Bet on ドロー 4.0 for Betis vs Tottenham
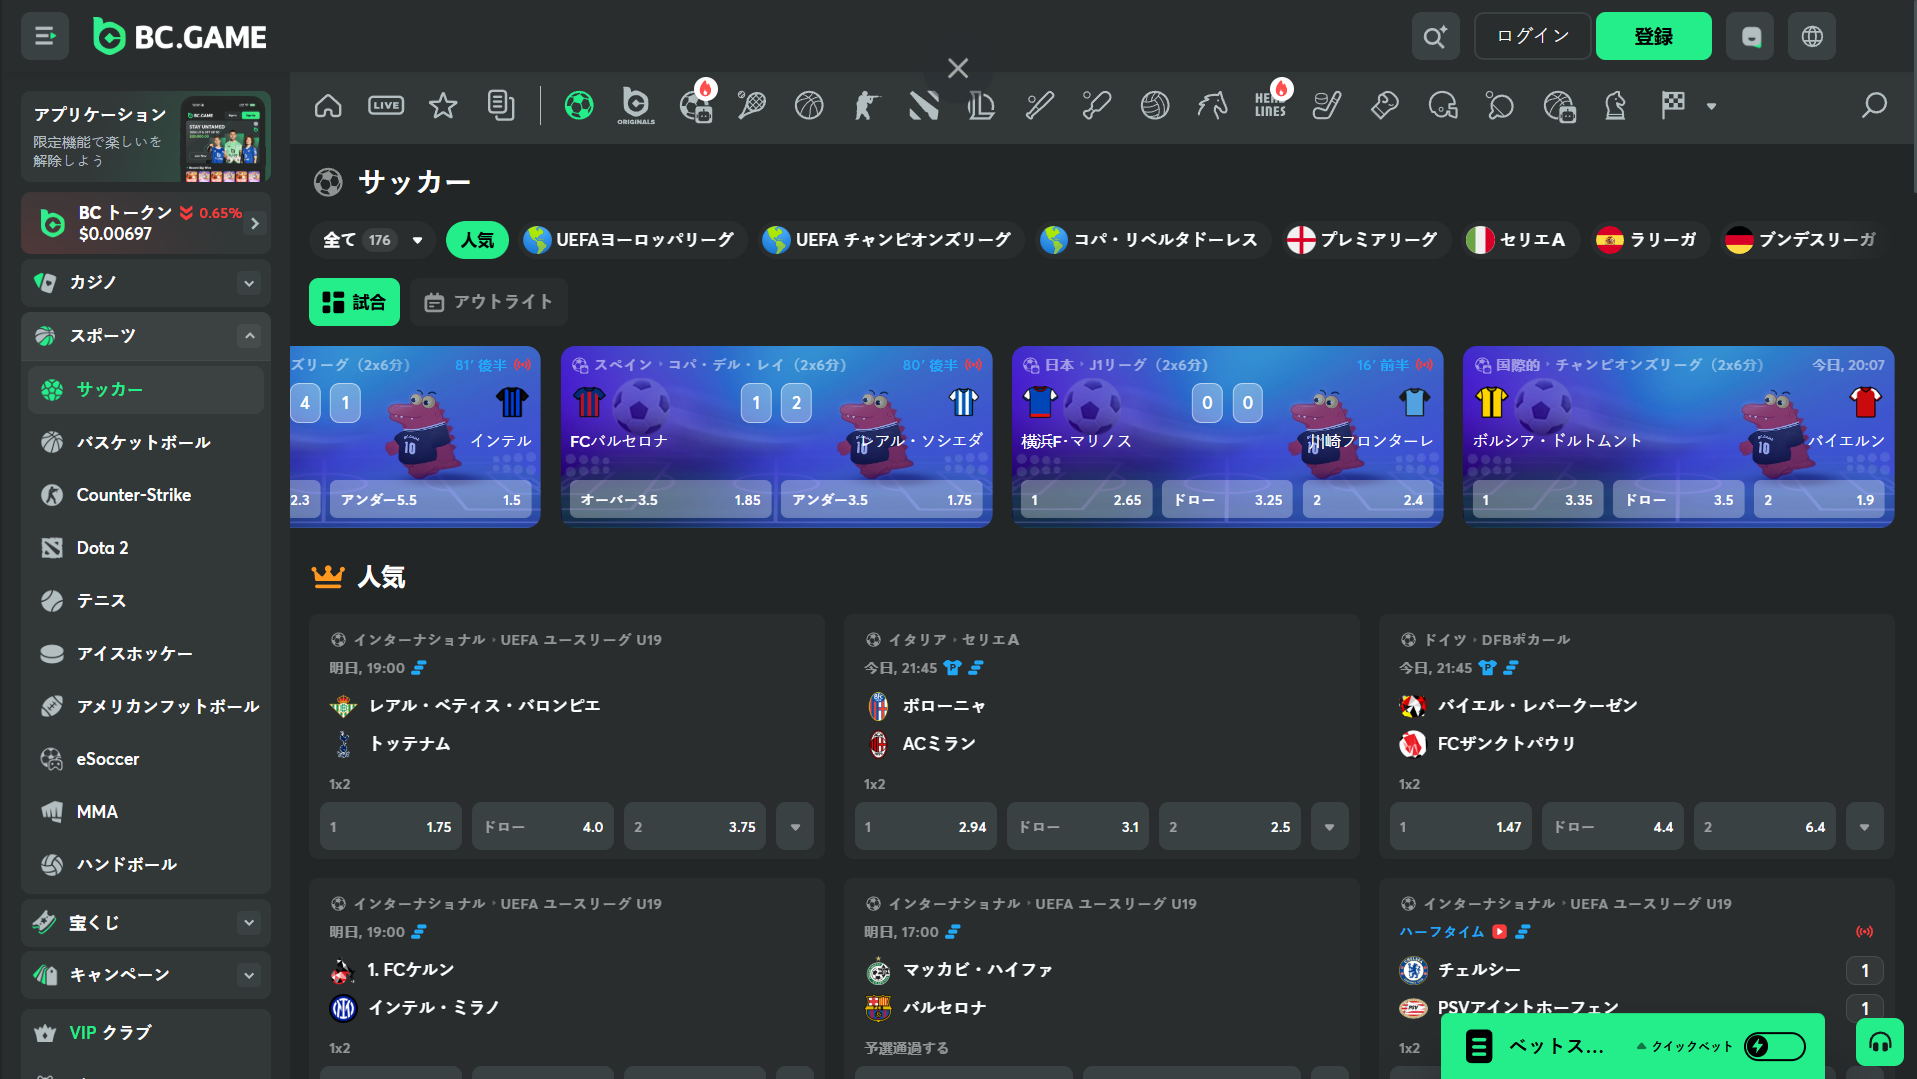The image size is (1917, 1079). pyautogui.click(x=543, y=827)
